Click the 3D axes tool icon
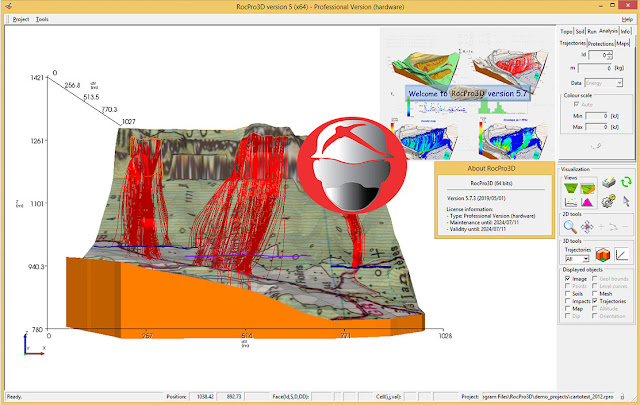The height and width of the screenshot is (405, 640). (622, 255)
